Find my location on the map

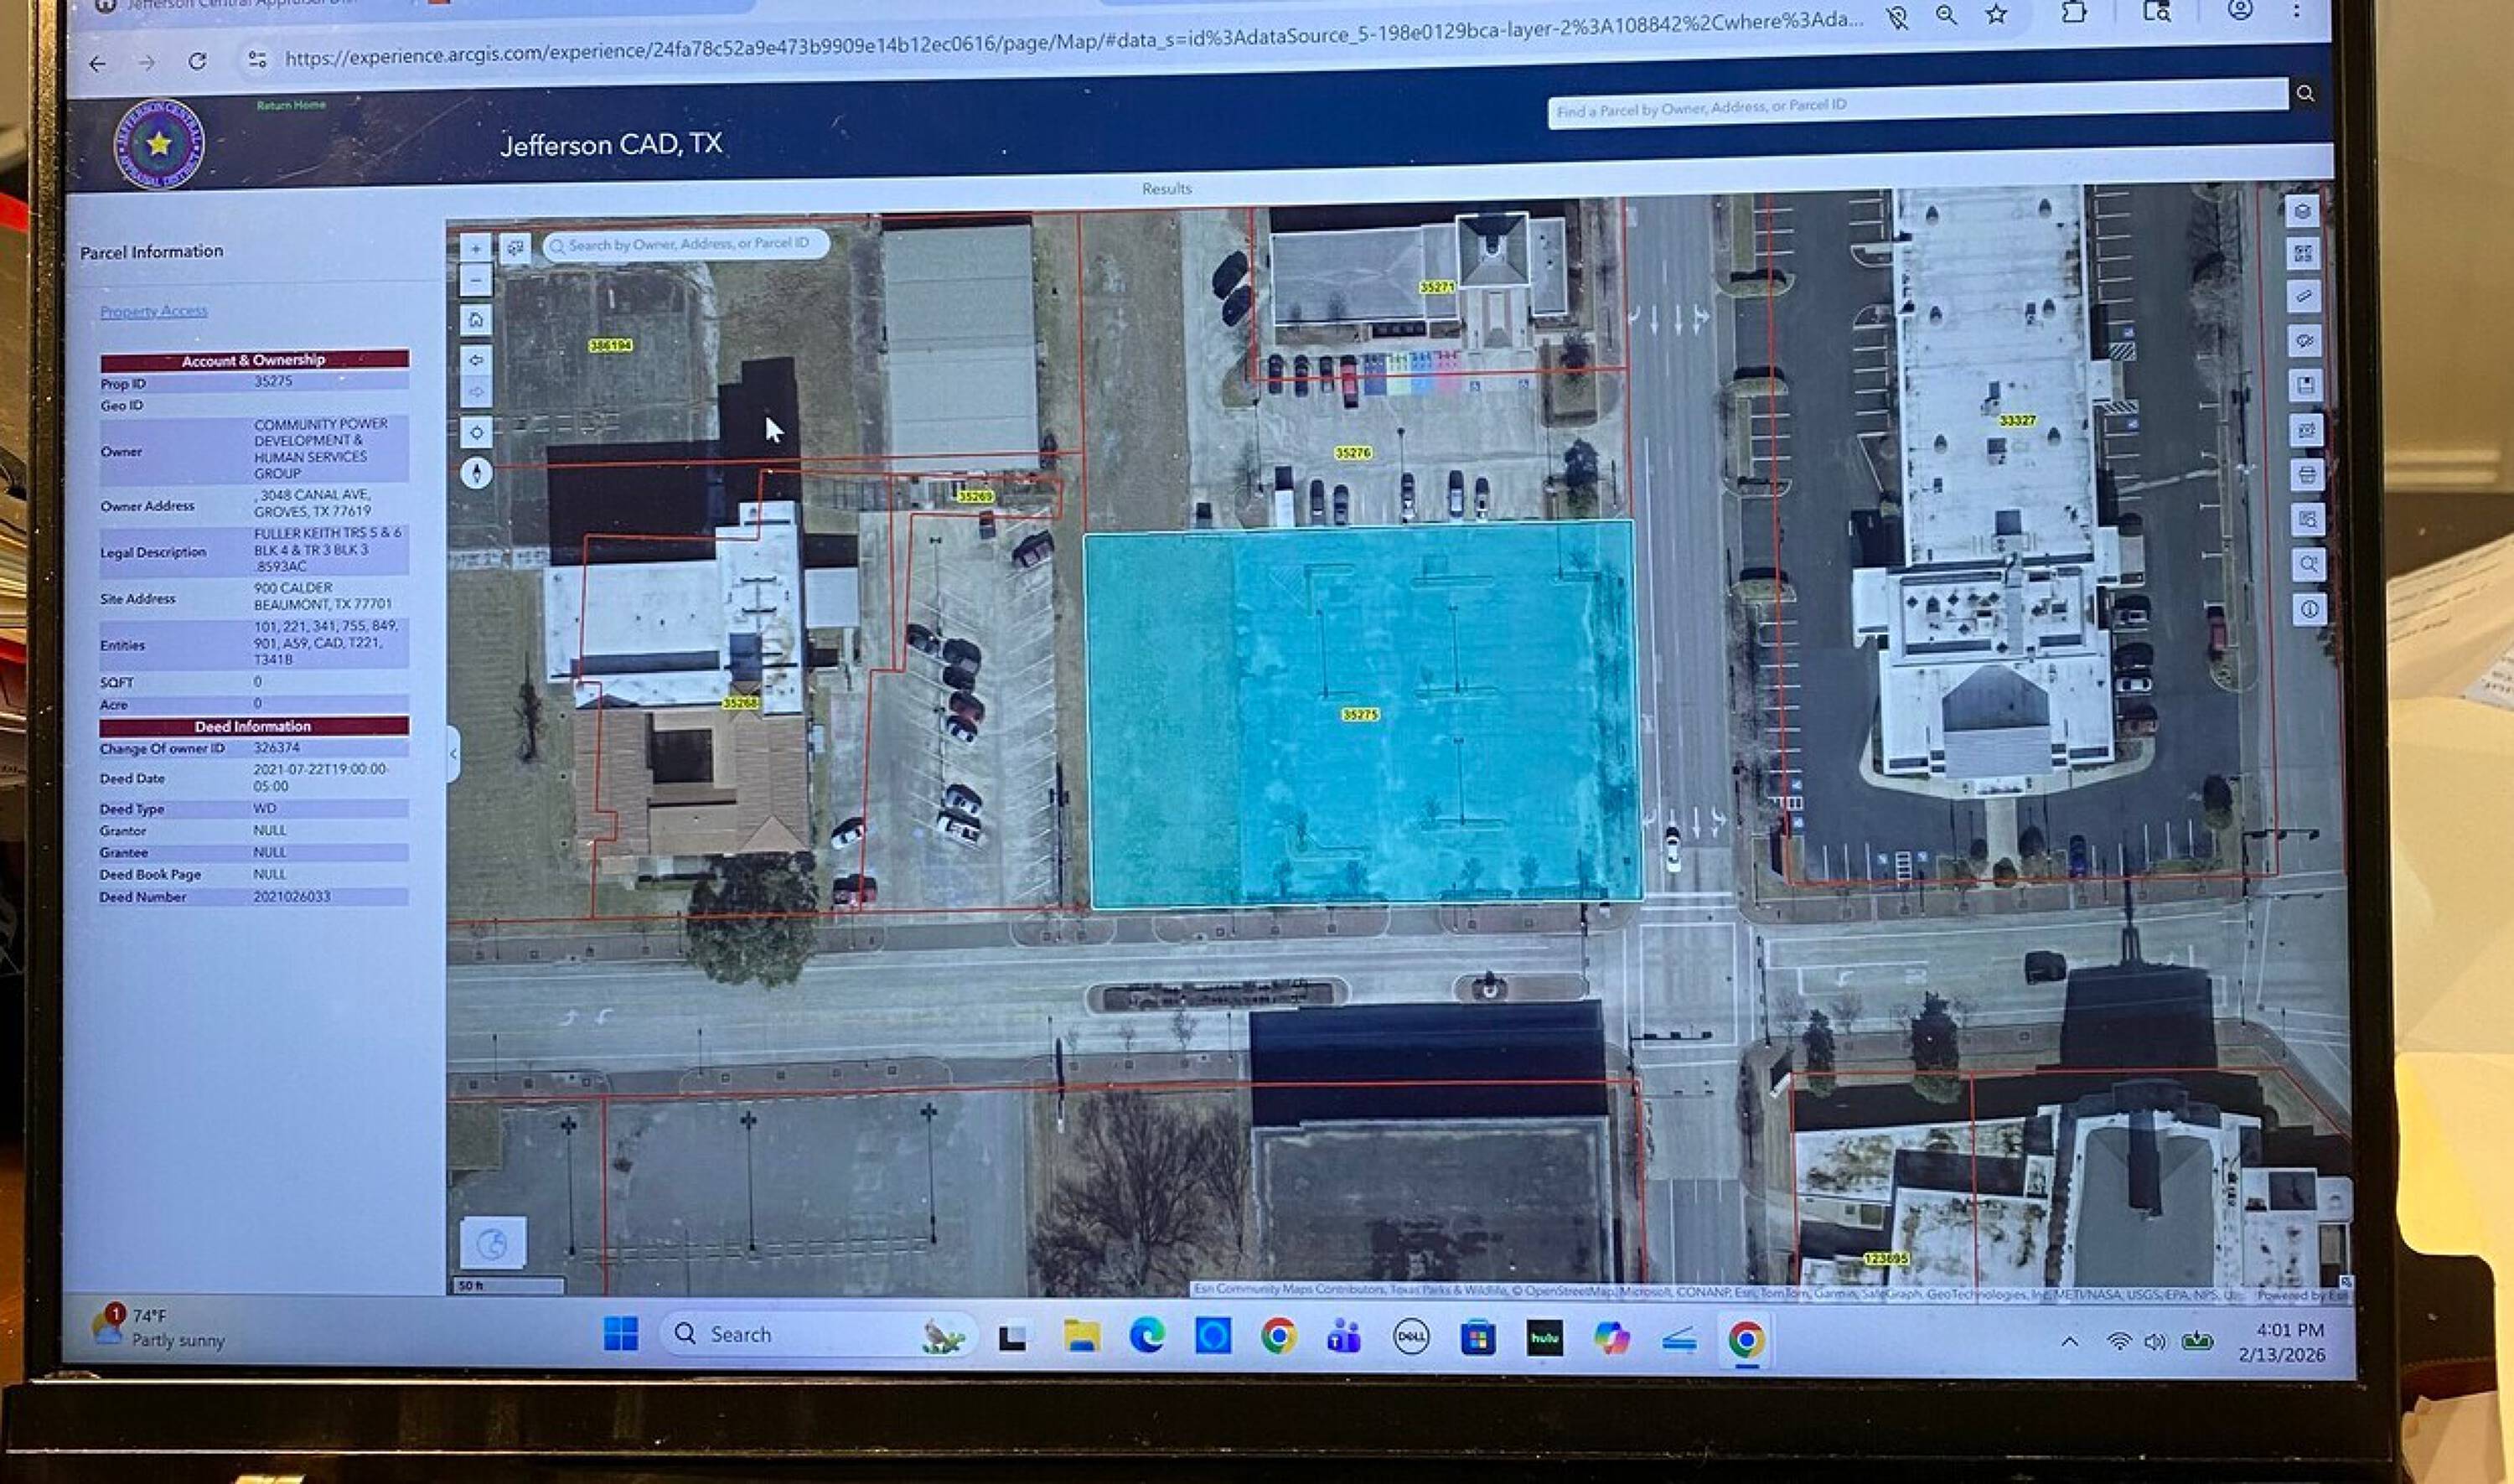tap(476, 433)
